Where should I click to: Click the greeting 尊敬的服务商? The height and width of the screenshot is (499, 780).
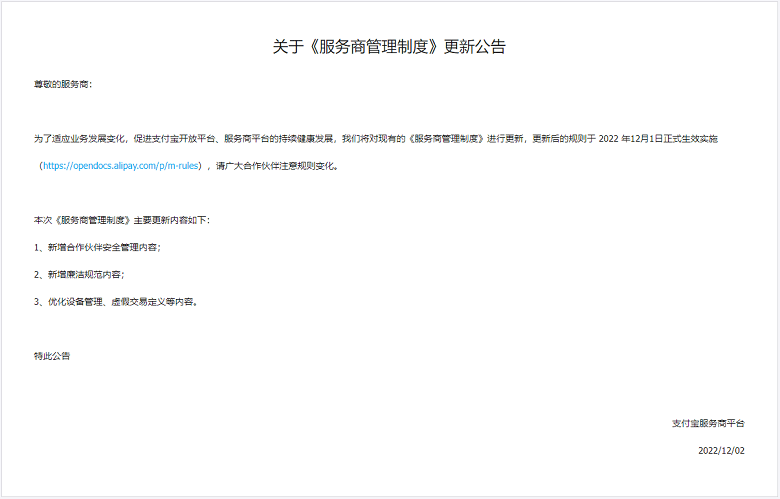(x=62, y=84)
